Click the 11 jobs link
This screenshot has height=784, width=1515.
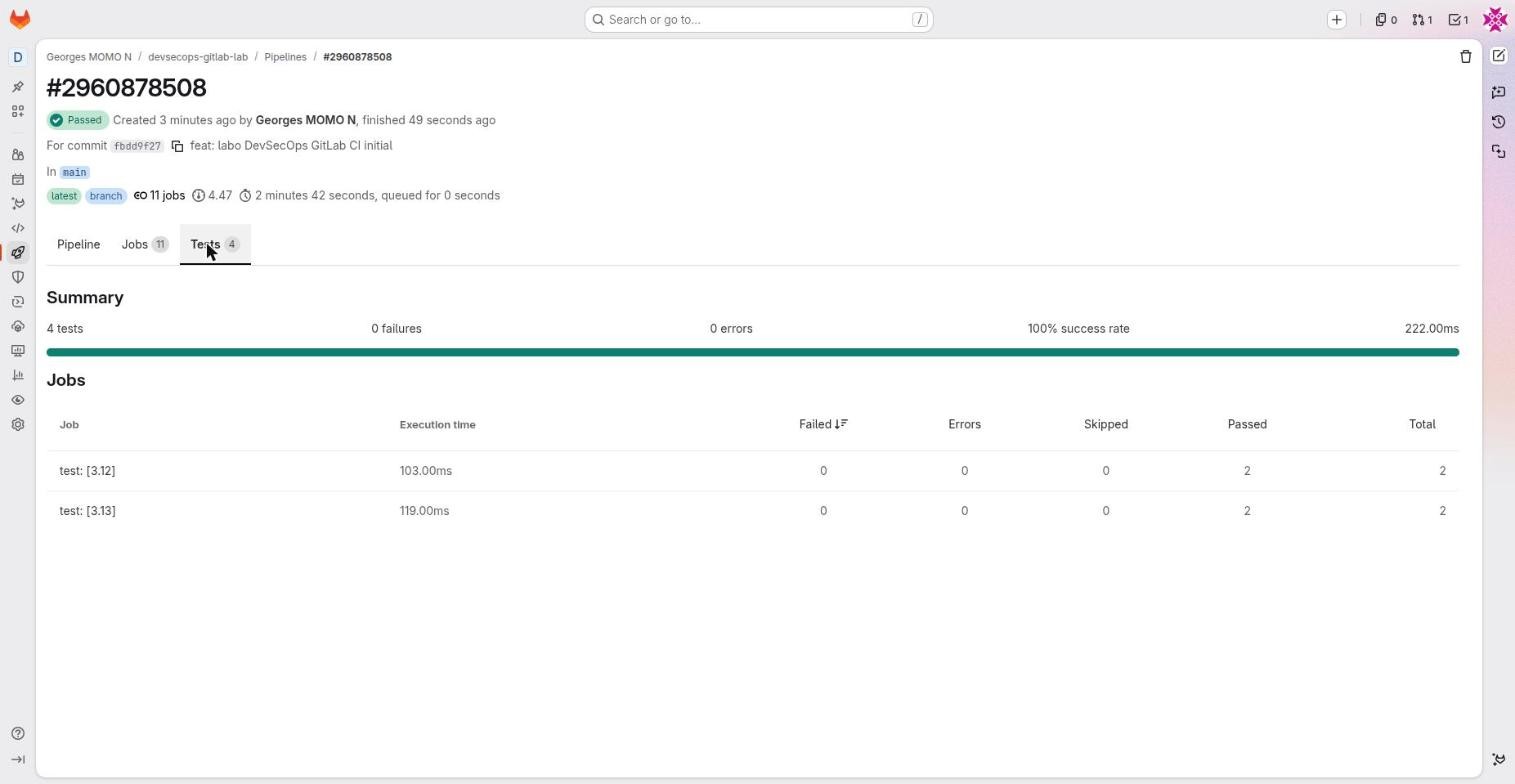(159, 196)
